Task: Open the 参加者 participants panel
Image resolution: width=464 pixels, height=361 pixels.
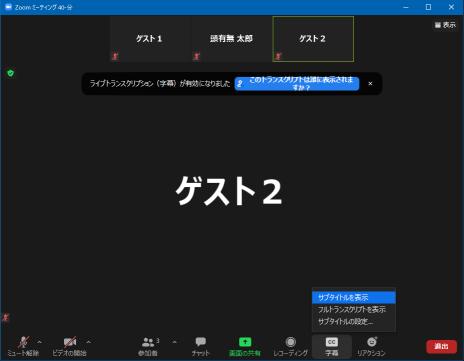Action: 148,346
